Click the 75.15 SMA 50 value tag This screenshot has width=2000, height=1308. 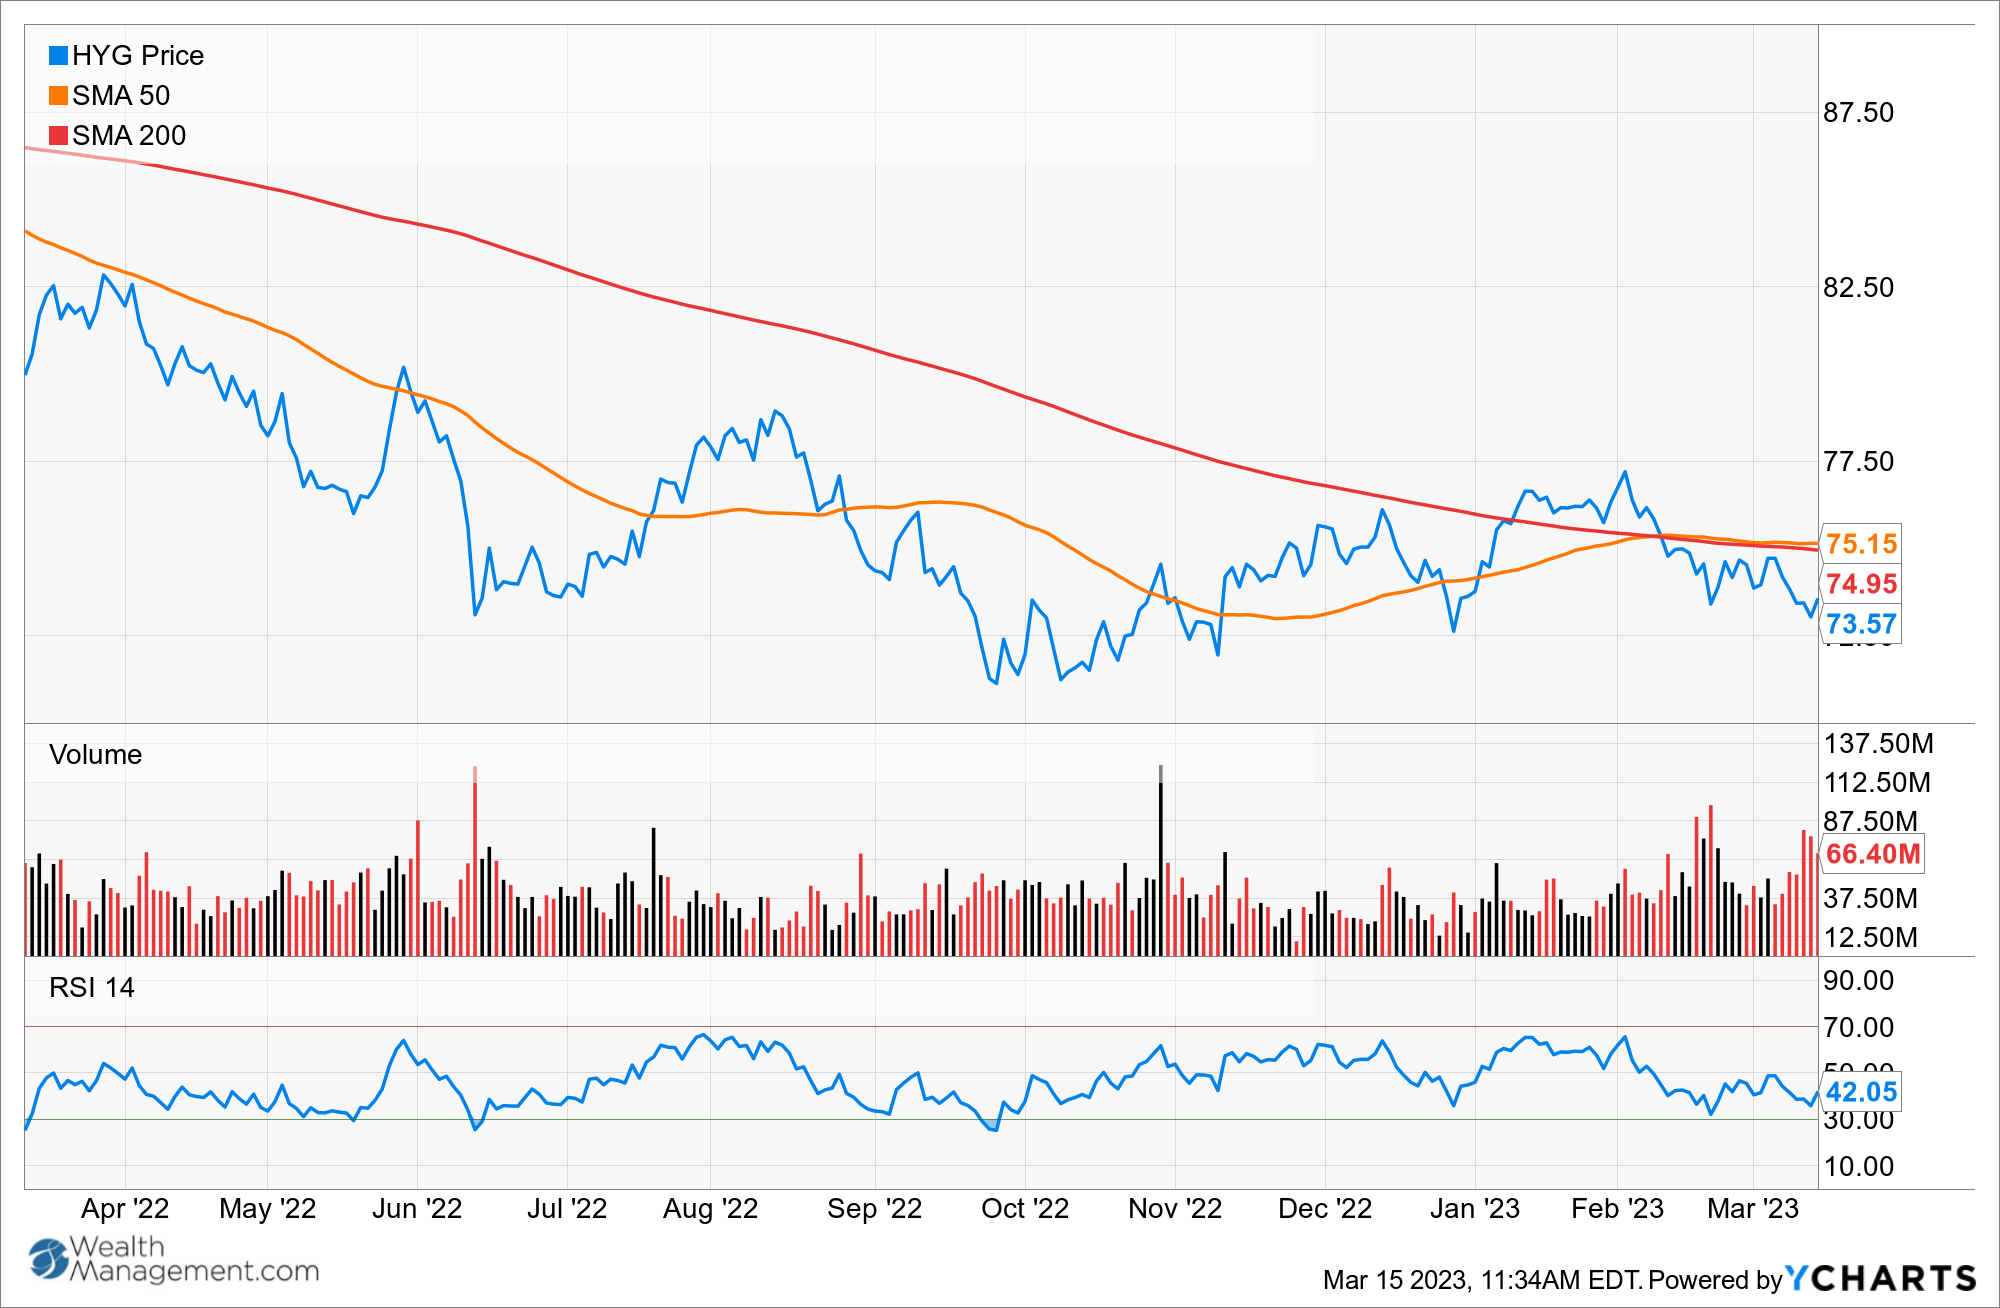tap(1860, 544)
